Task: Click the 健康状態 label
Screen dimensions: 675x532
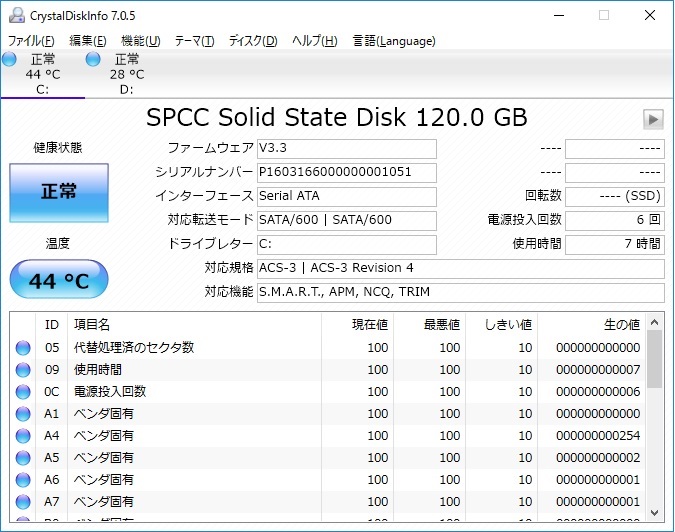Action: click(x=58, y=148)
